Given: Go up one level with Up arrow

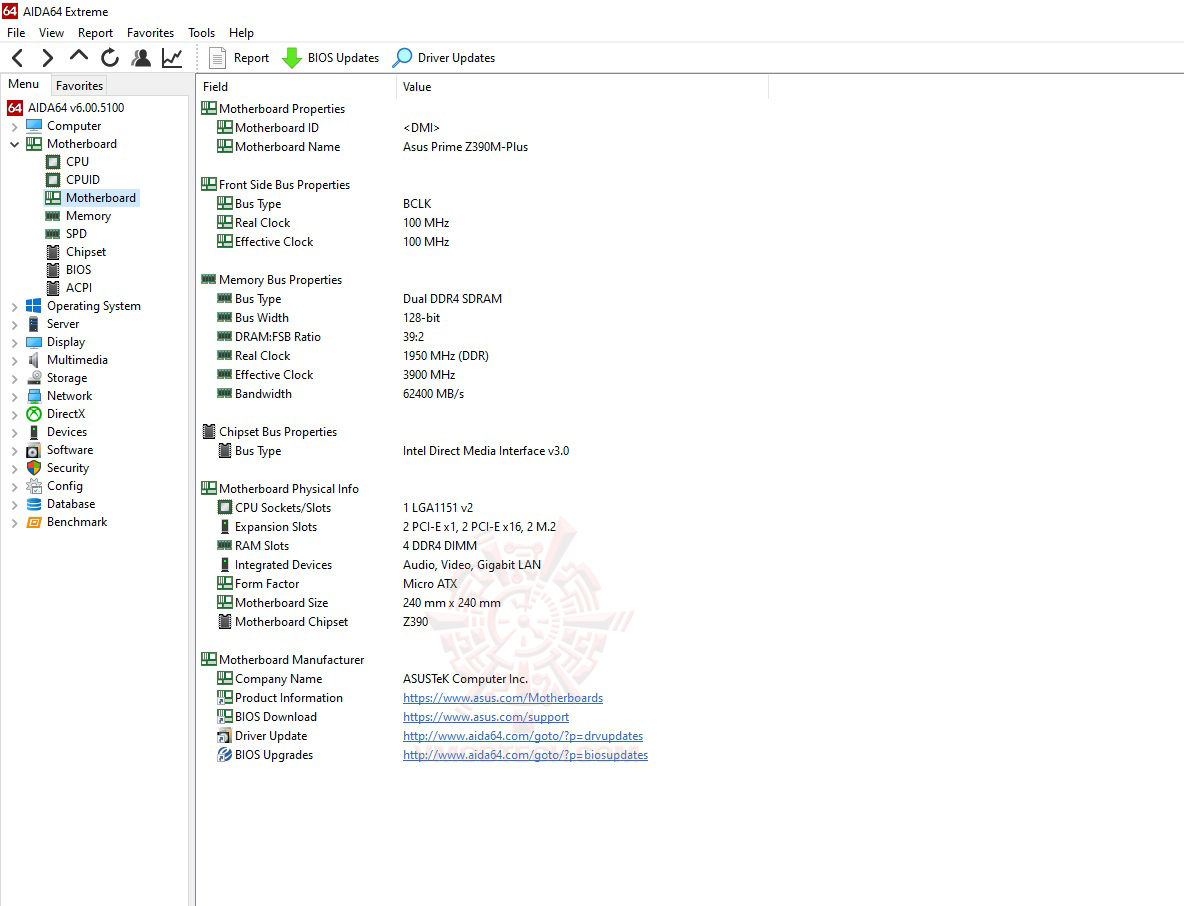Looking at the screenshot, I should [x=79, y=57].
